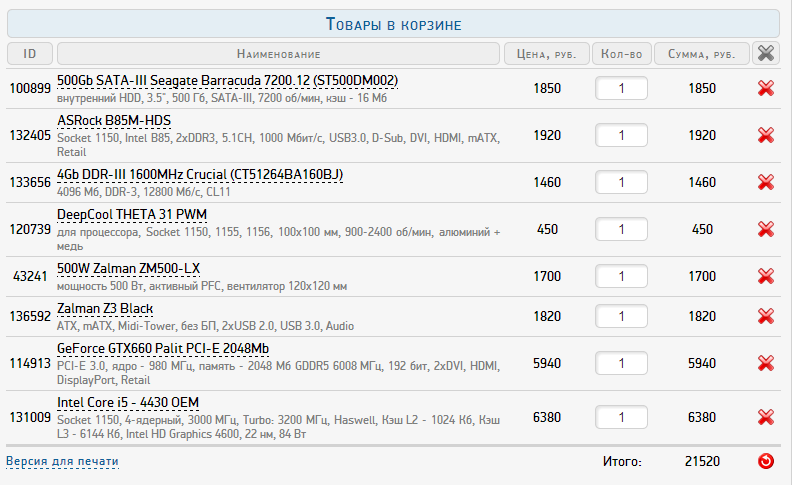Open the Intel Core i5 - 4430 OEM link
The width and height of the screenshot is (800, 485).
pos(128,403)
